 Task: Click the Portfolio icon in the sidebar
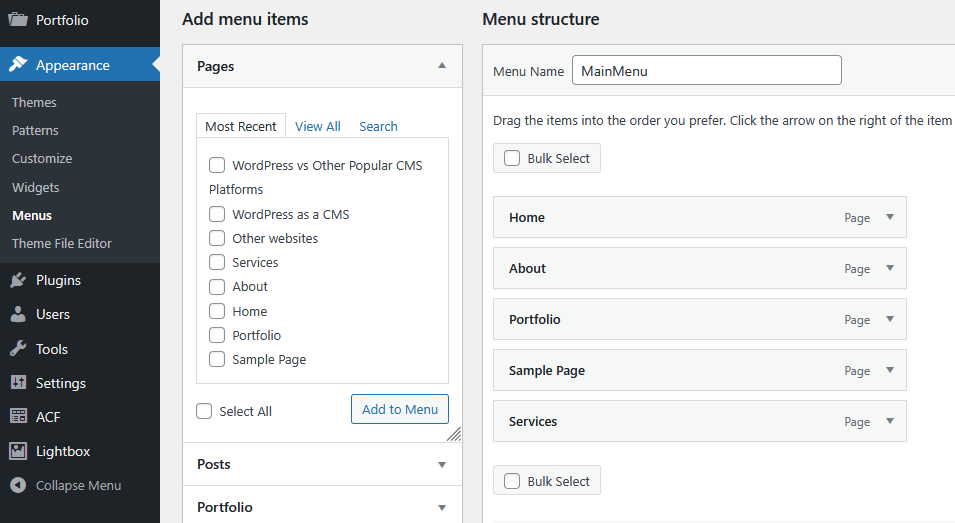[18, 19]
